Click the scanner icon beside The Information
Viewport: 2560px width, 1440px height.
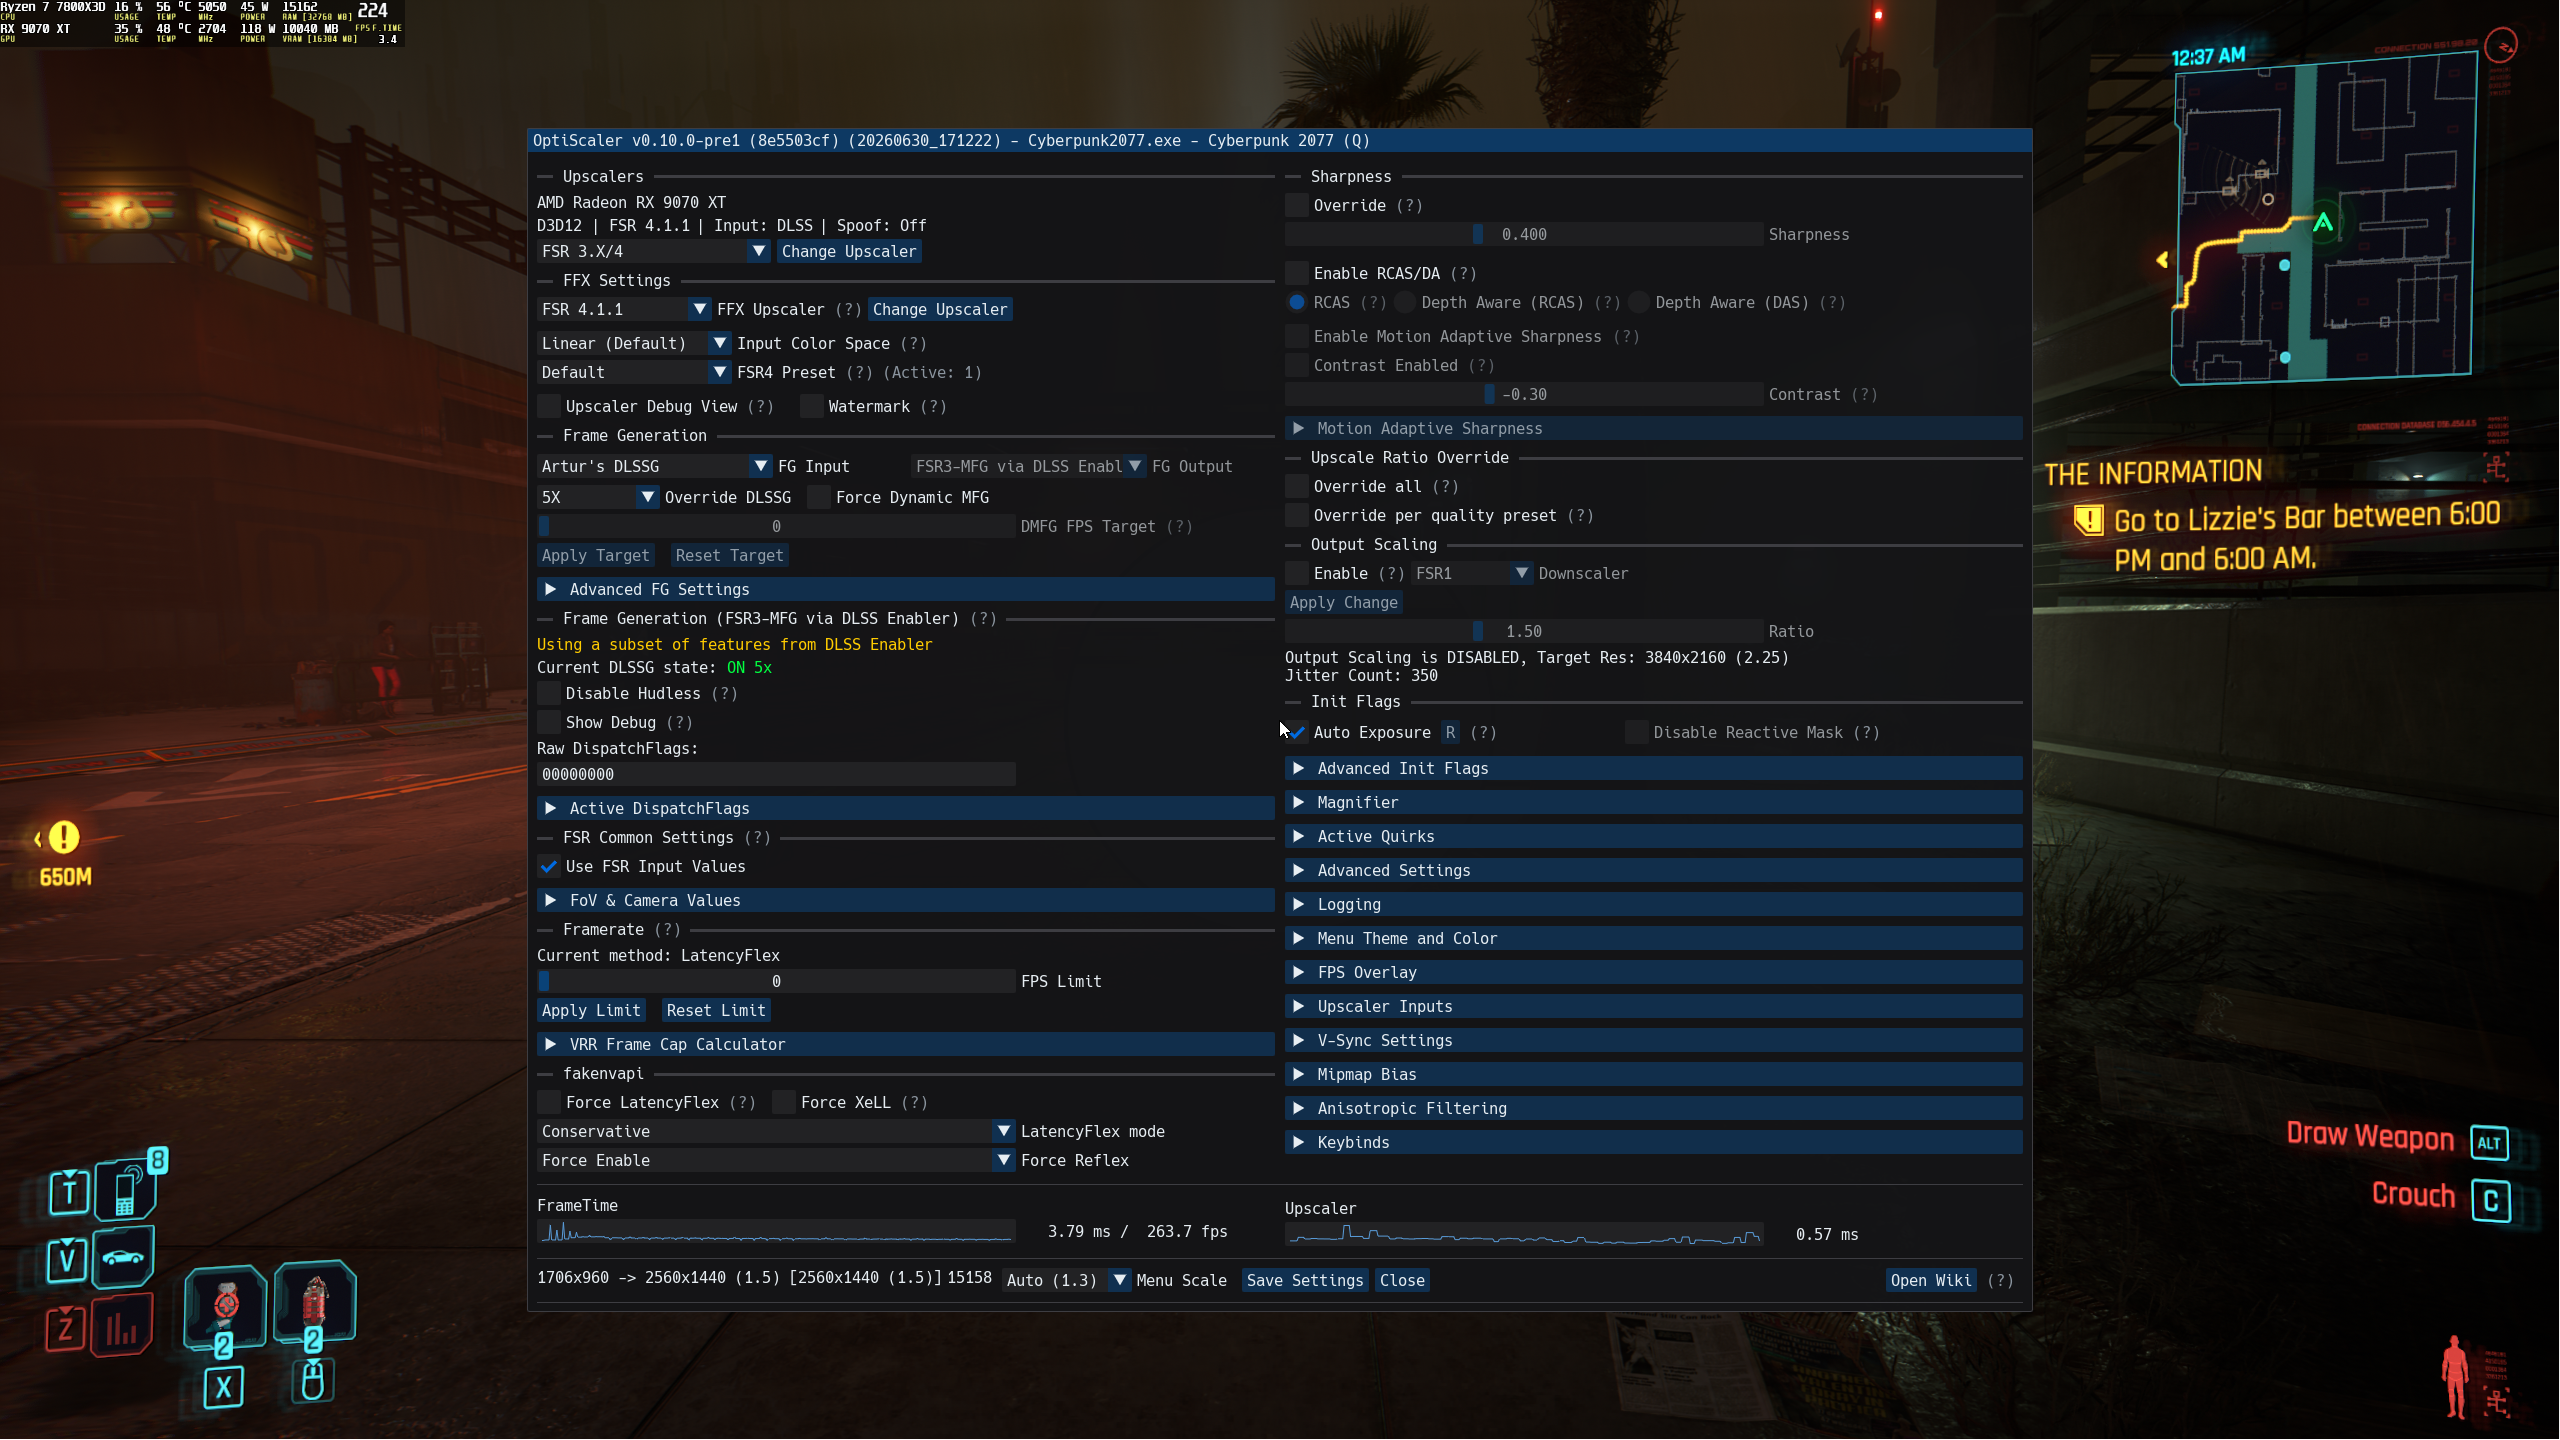2496,466
